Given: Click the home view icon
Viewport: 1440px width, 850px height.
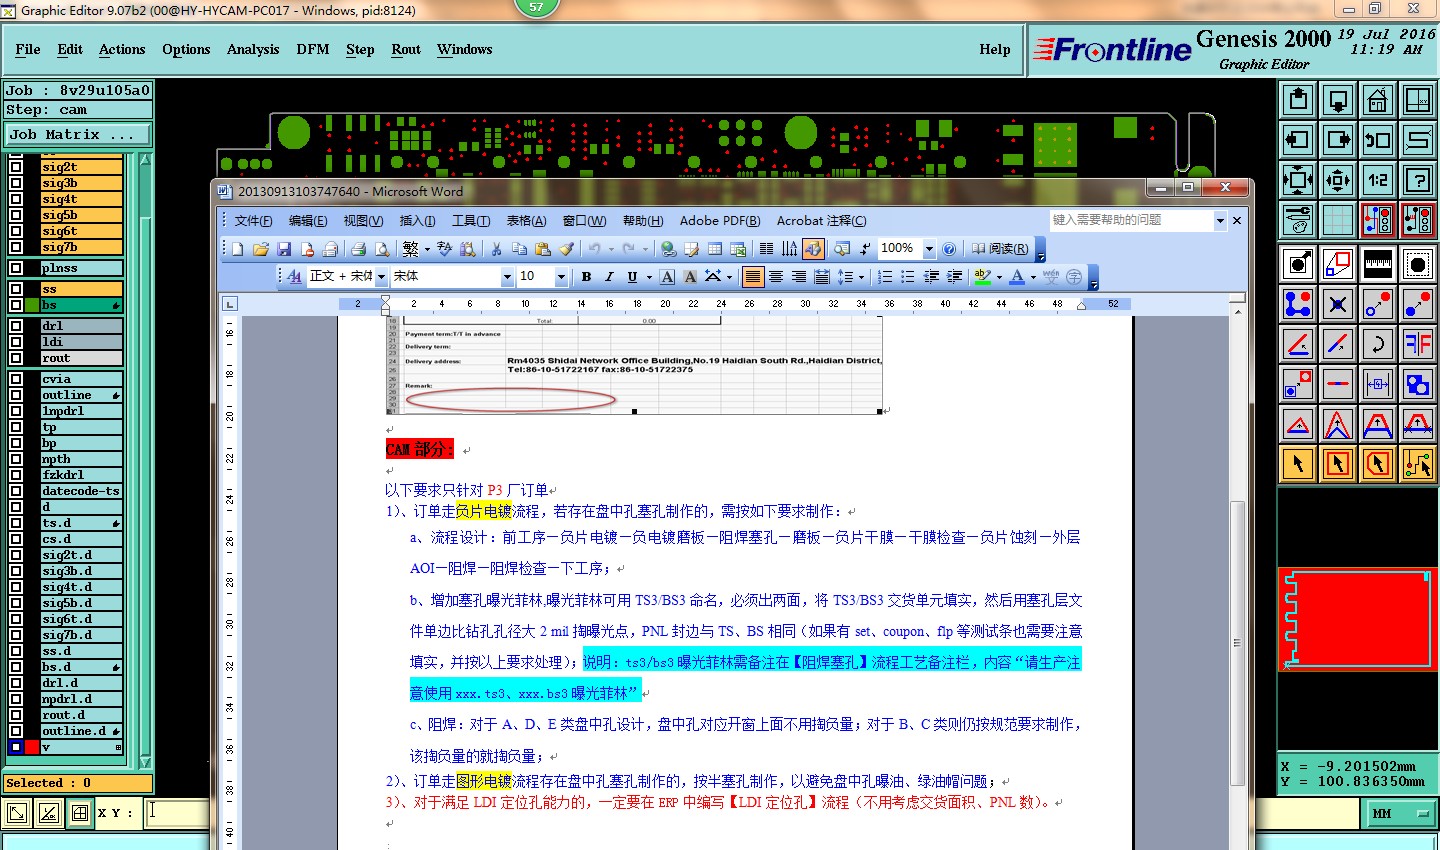Looking at the screenshot, I should 1378,101.
